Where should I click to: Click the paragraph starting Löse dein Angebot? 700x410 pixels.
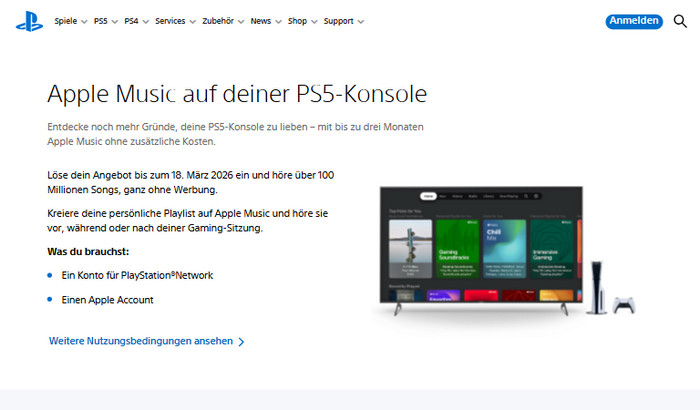[191, 182]
